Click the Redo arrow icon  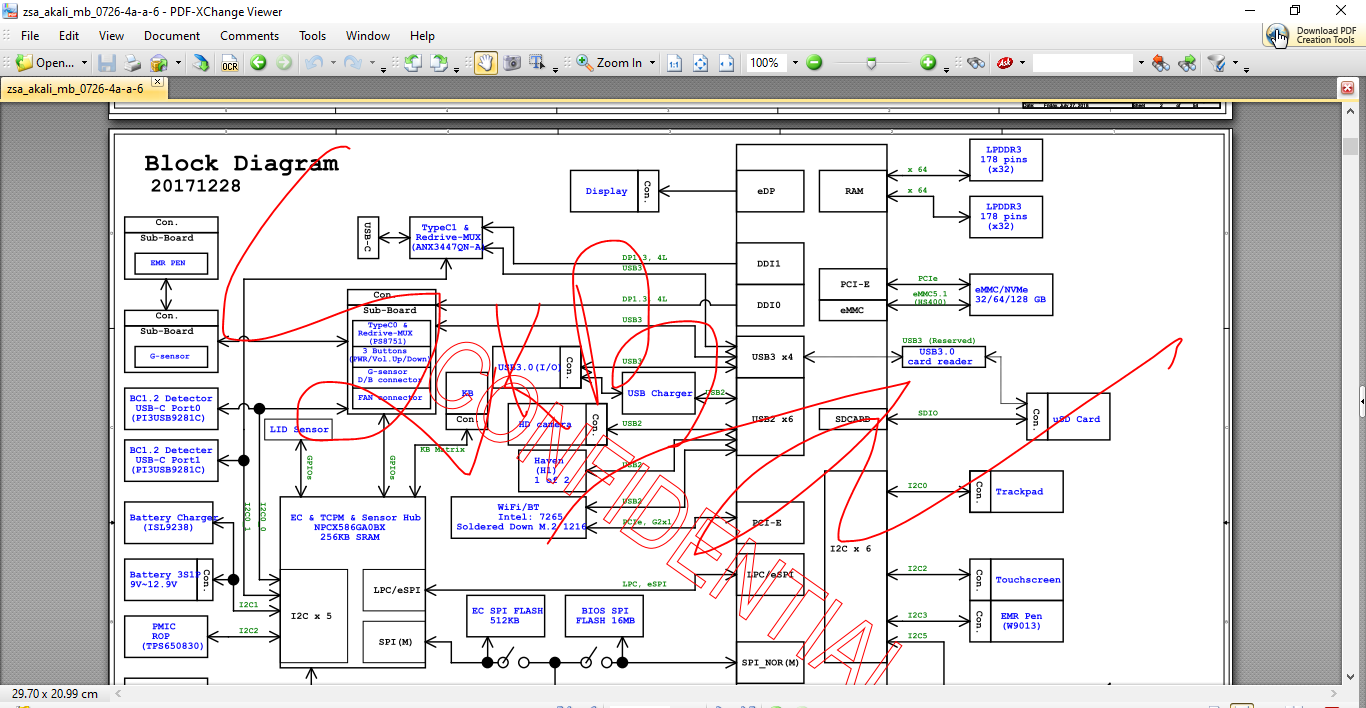click(352, 63)
